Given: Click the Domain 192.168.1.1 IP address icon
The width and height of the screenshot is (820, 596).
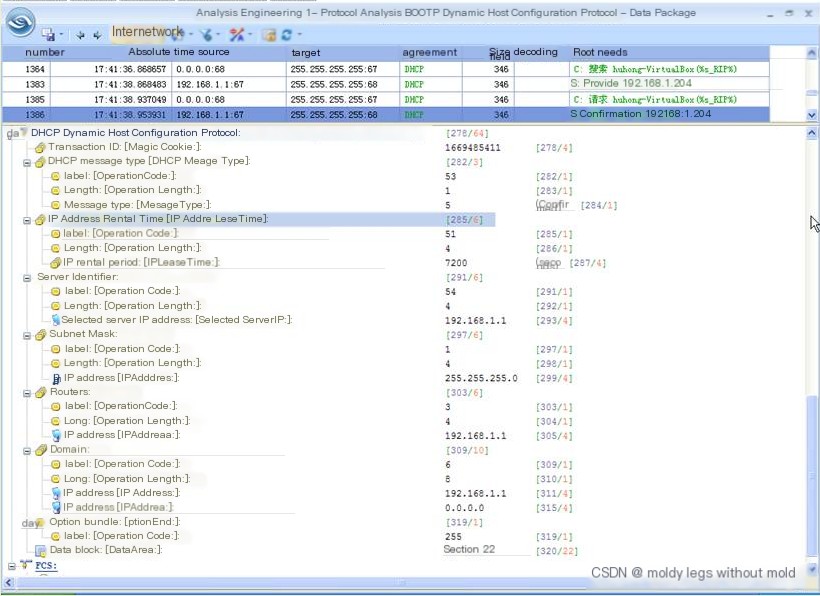Looking at the screenshot, I should 56,493.
